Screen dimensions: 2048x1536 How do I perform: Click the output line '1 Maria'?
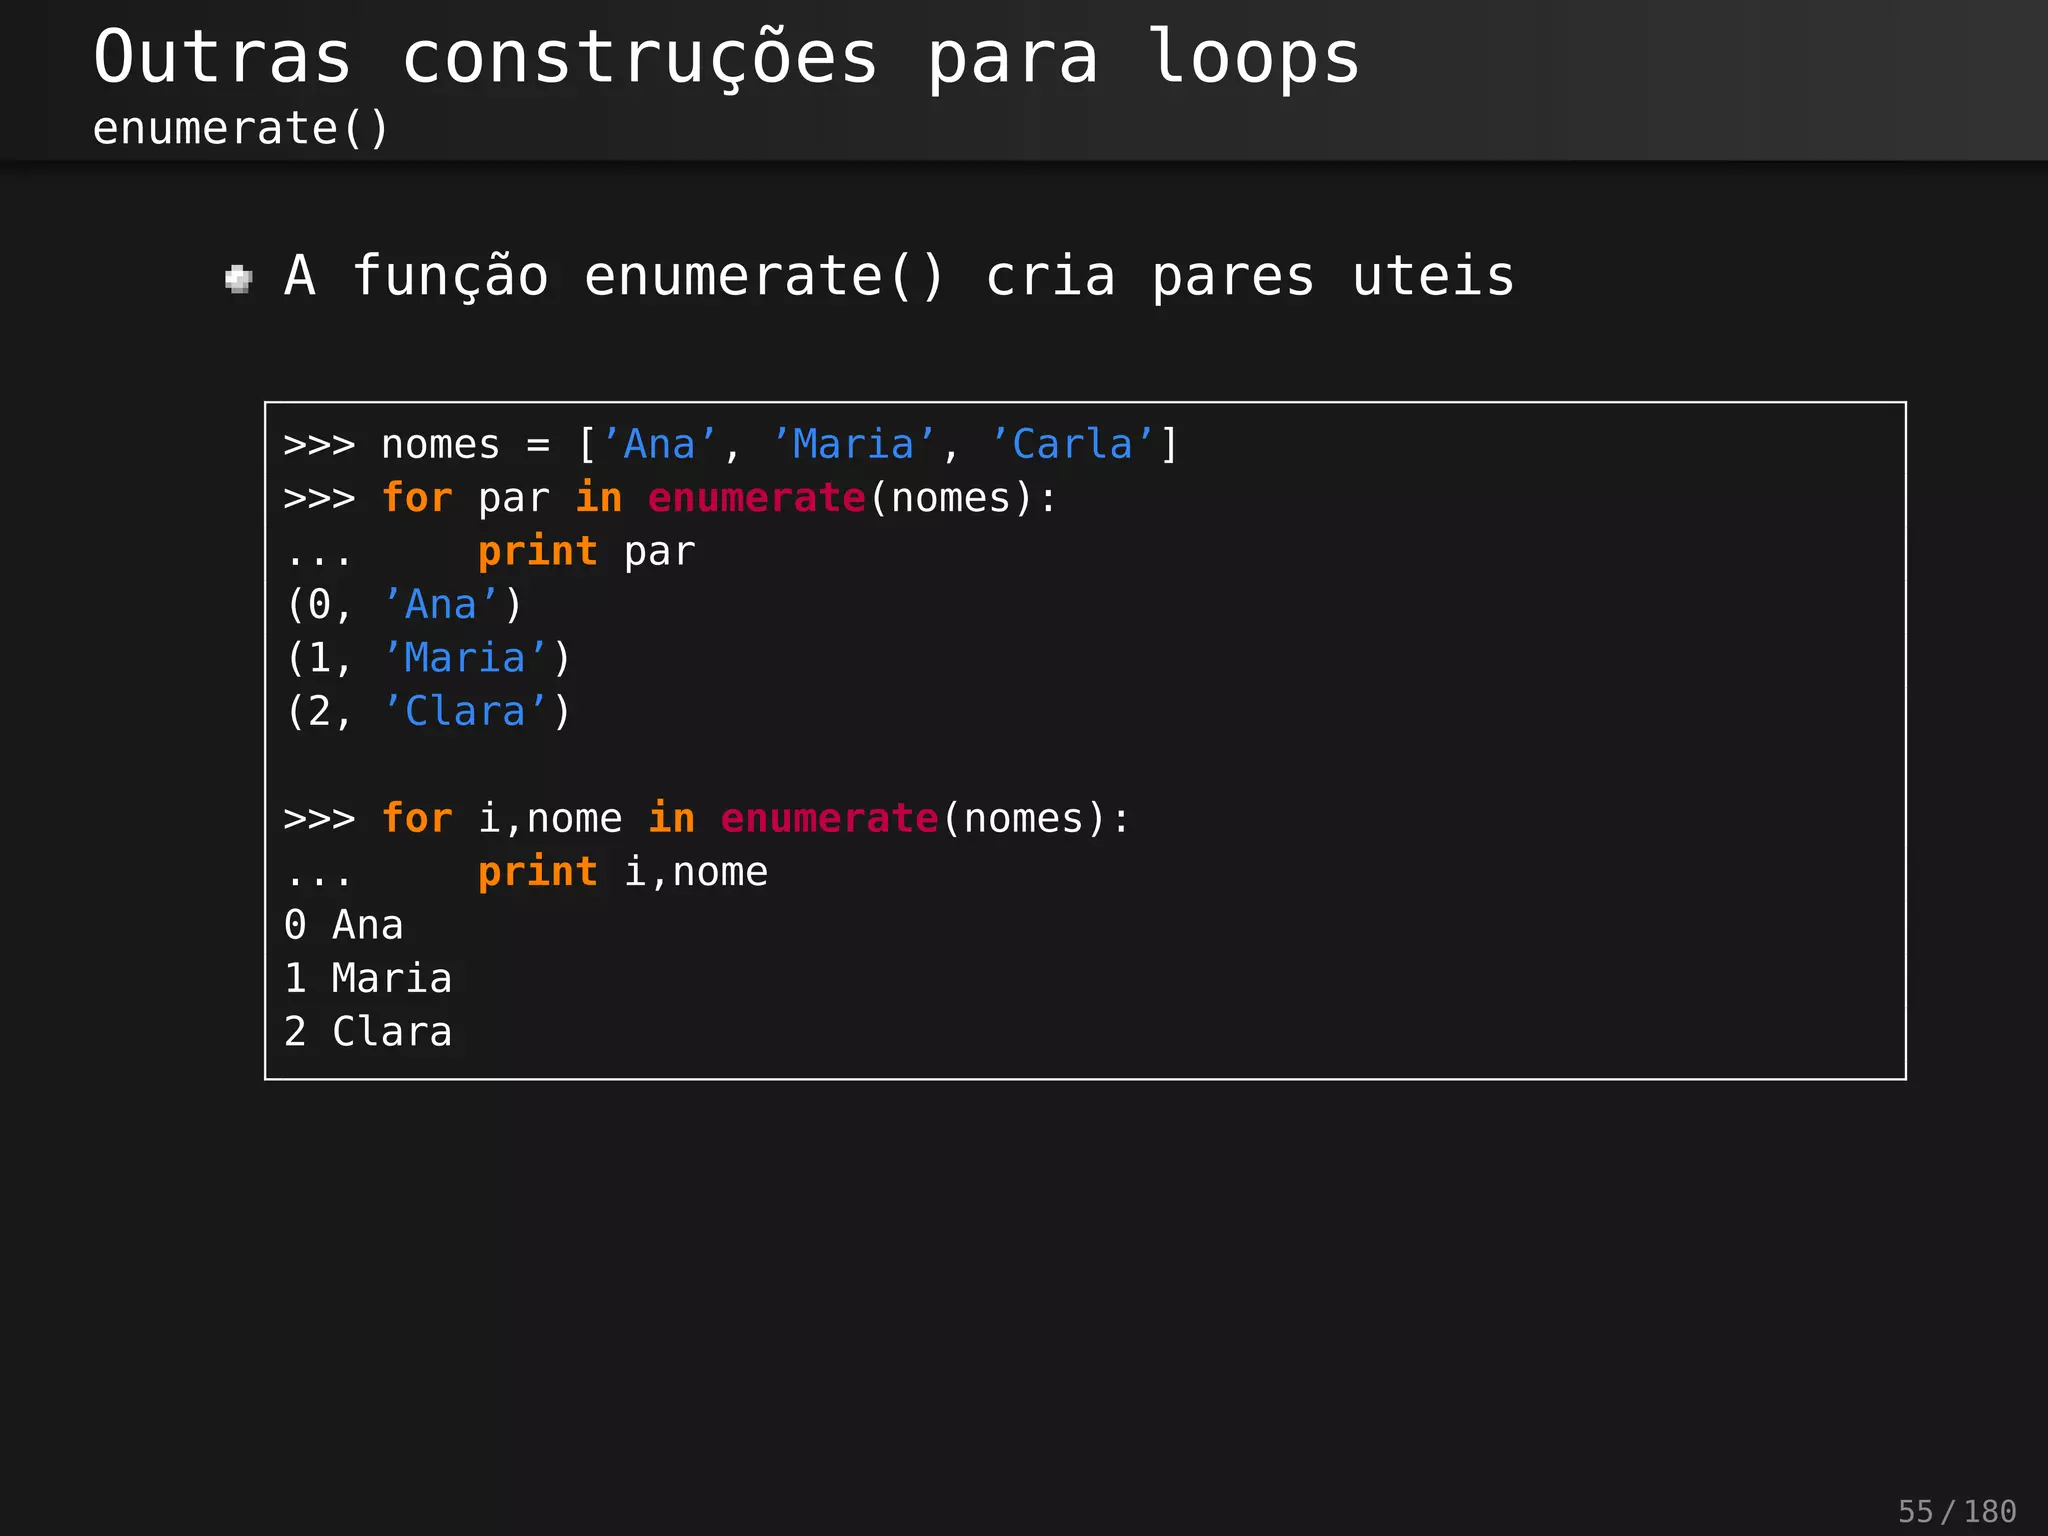coord(368,979)
